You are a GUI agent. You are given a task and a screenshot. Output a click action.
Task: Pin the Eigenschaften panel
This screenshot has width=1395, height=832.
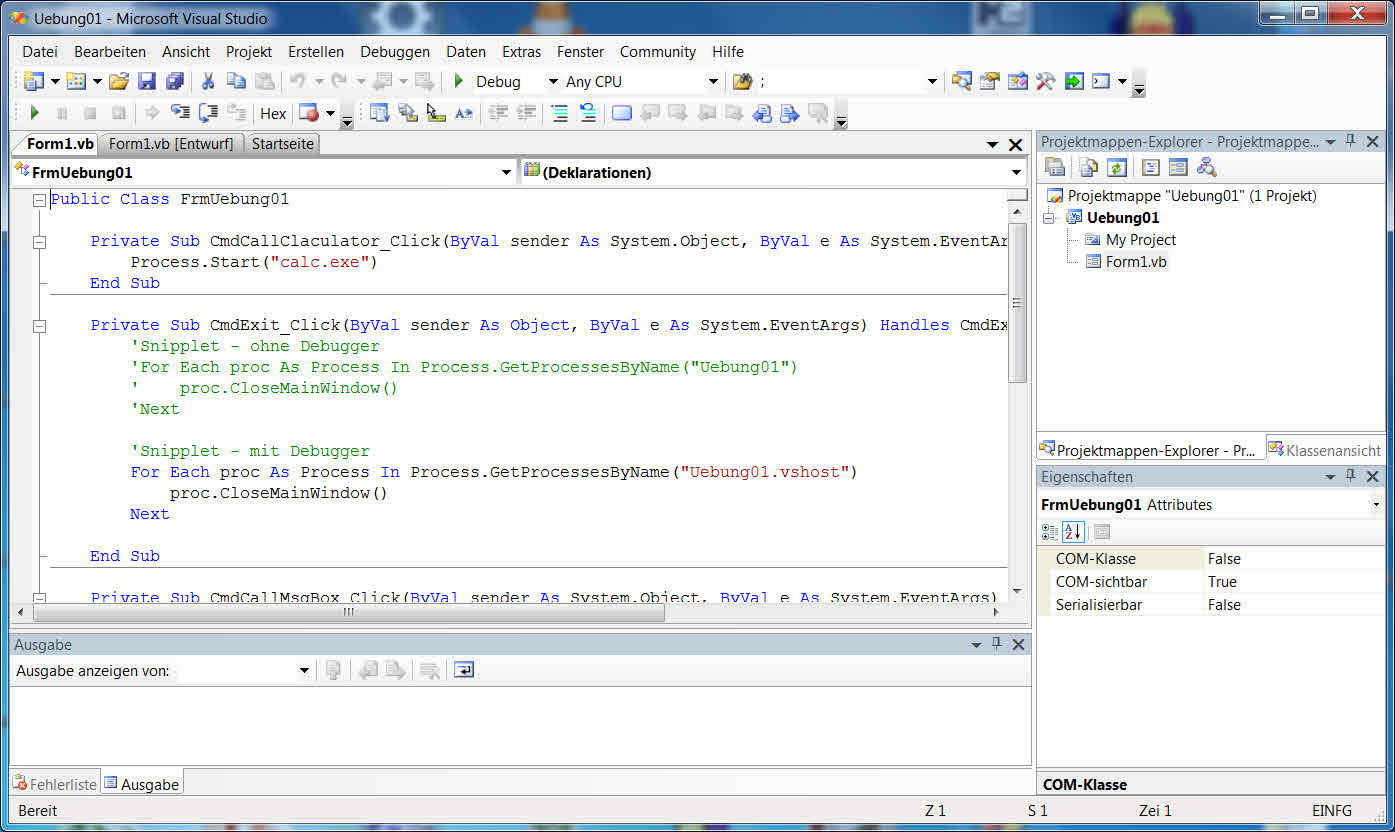coord(1350,476)
